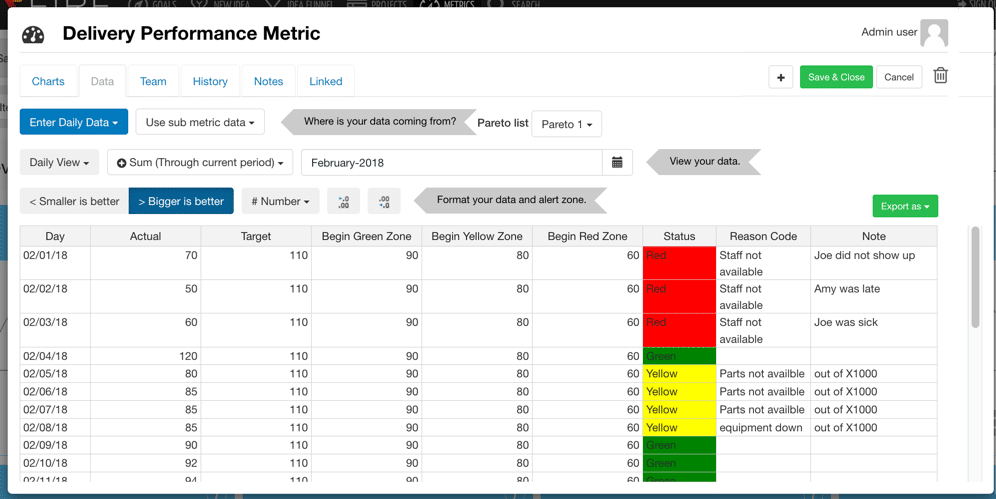Expand Use sub metric data dropdown
Image resolution: width=996 pixels, height=499 pixels.
(x=200, y=122)
